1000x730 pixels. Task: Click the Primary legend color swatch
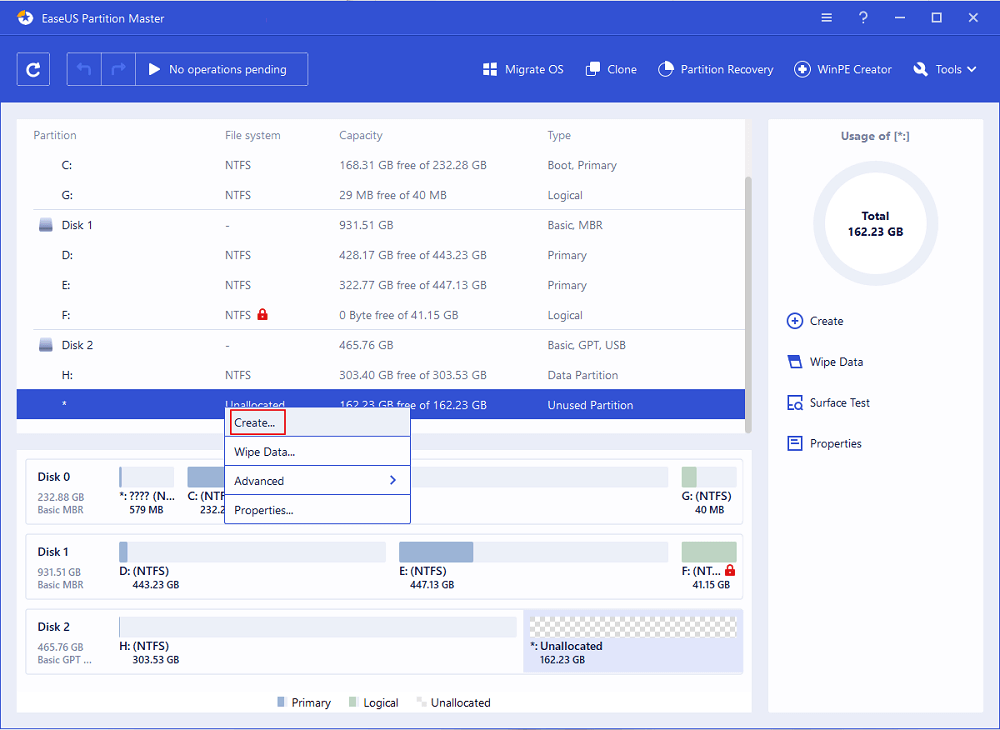[x=281, y=702]
